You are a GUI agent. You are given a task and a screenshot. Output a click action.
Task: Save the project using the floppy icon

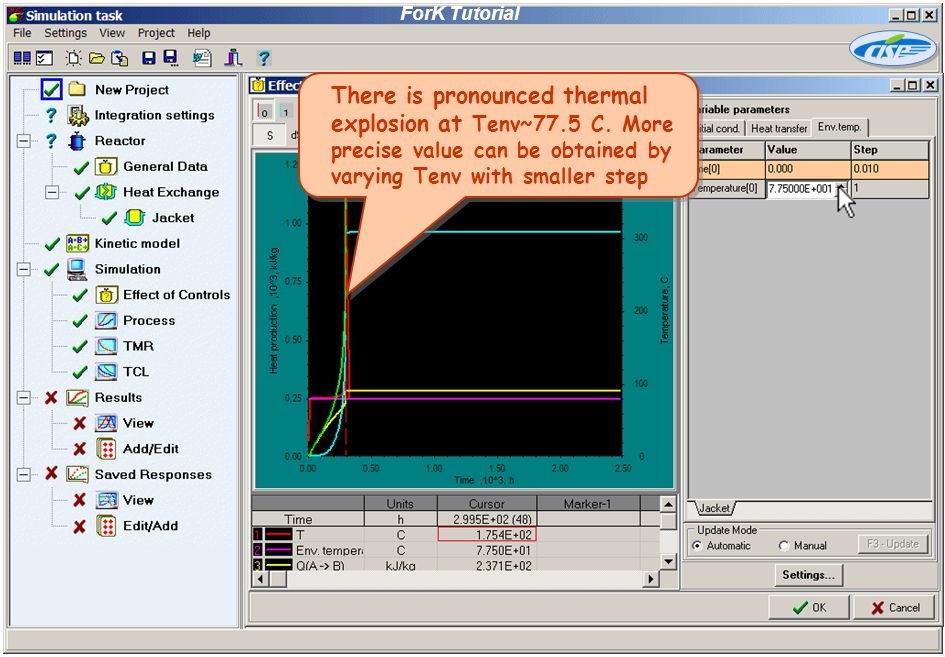[x=148, y=58]
